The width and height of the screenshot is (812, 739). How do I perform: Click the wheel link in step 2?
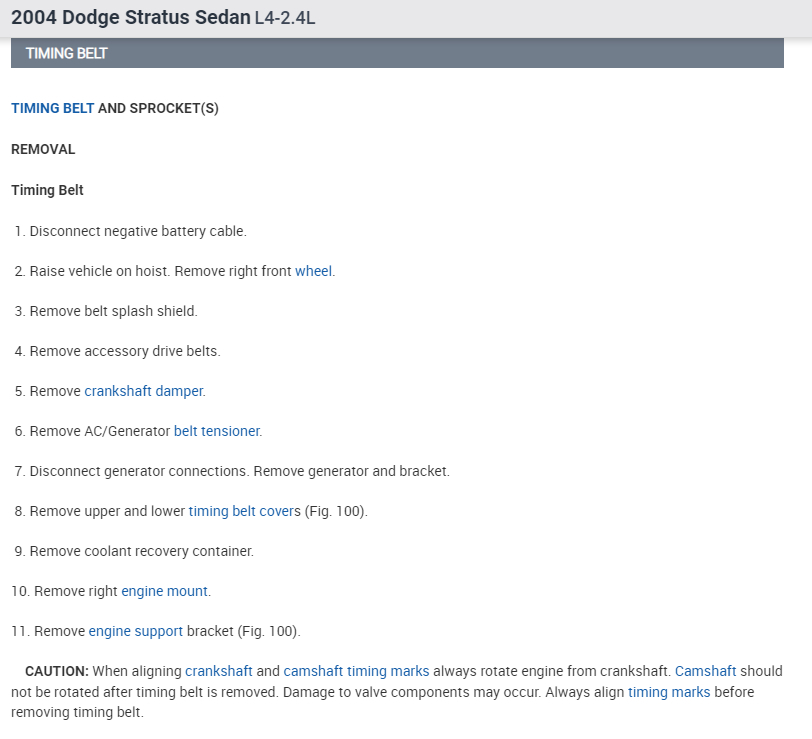point(313,271)
